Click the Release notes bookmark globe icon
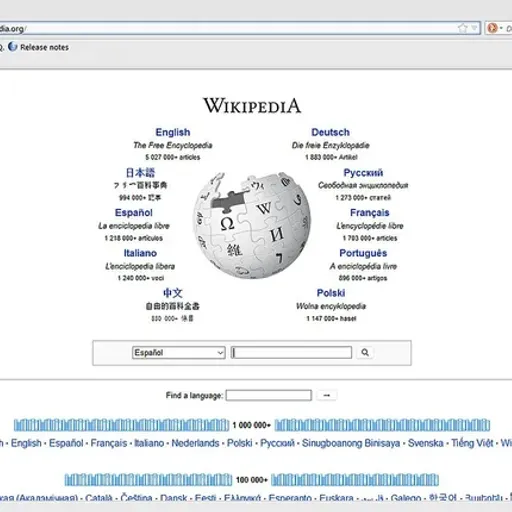This screenshot has height=512, width=512. [13, 47]
